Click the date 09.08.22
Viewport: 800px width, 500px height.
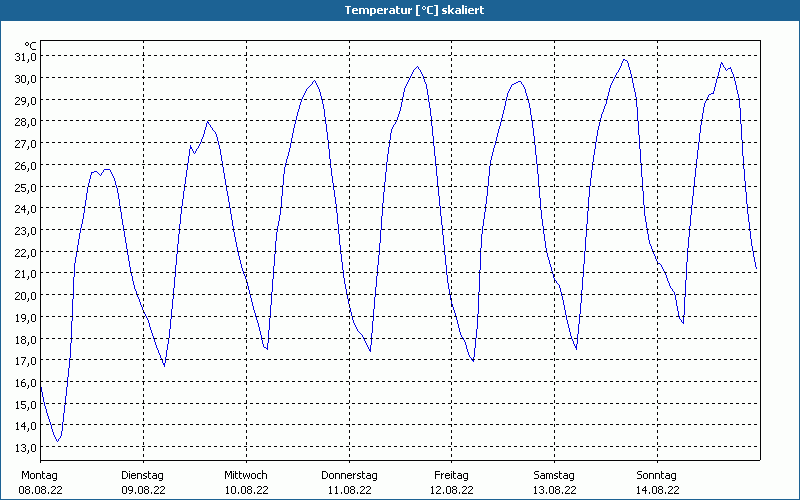click(x=143, y=491)
